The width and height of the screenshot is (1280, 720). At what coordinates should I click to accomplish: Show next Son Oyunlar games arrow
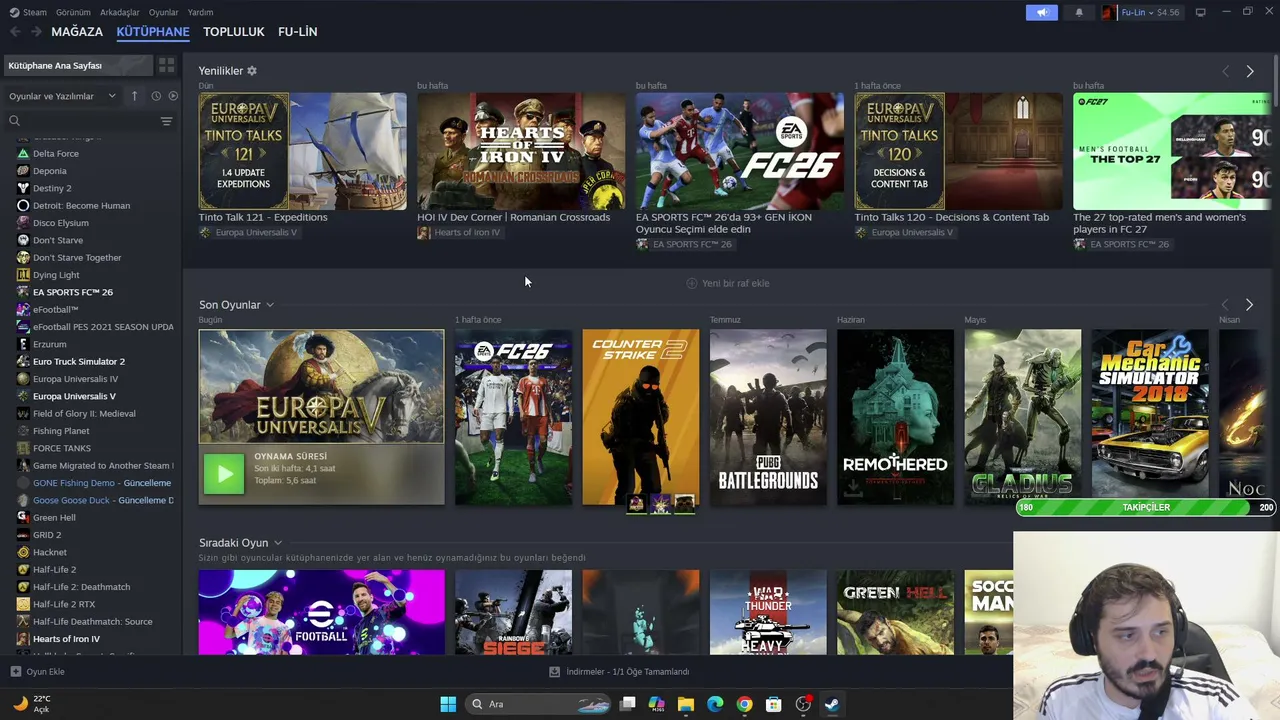pos(1249,304)
